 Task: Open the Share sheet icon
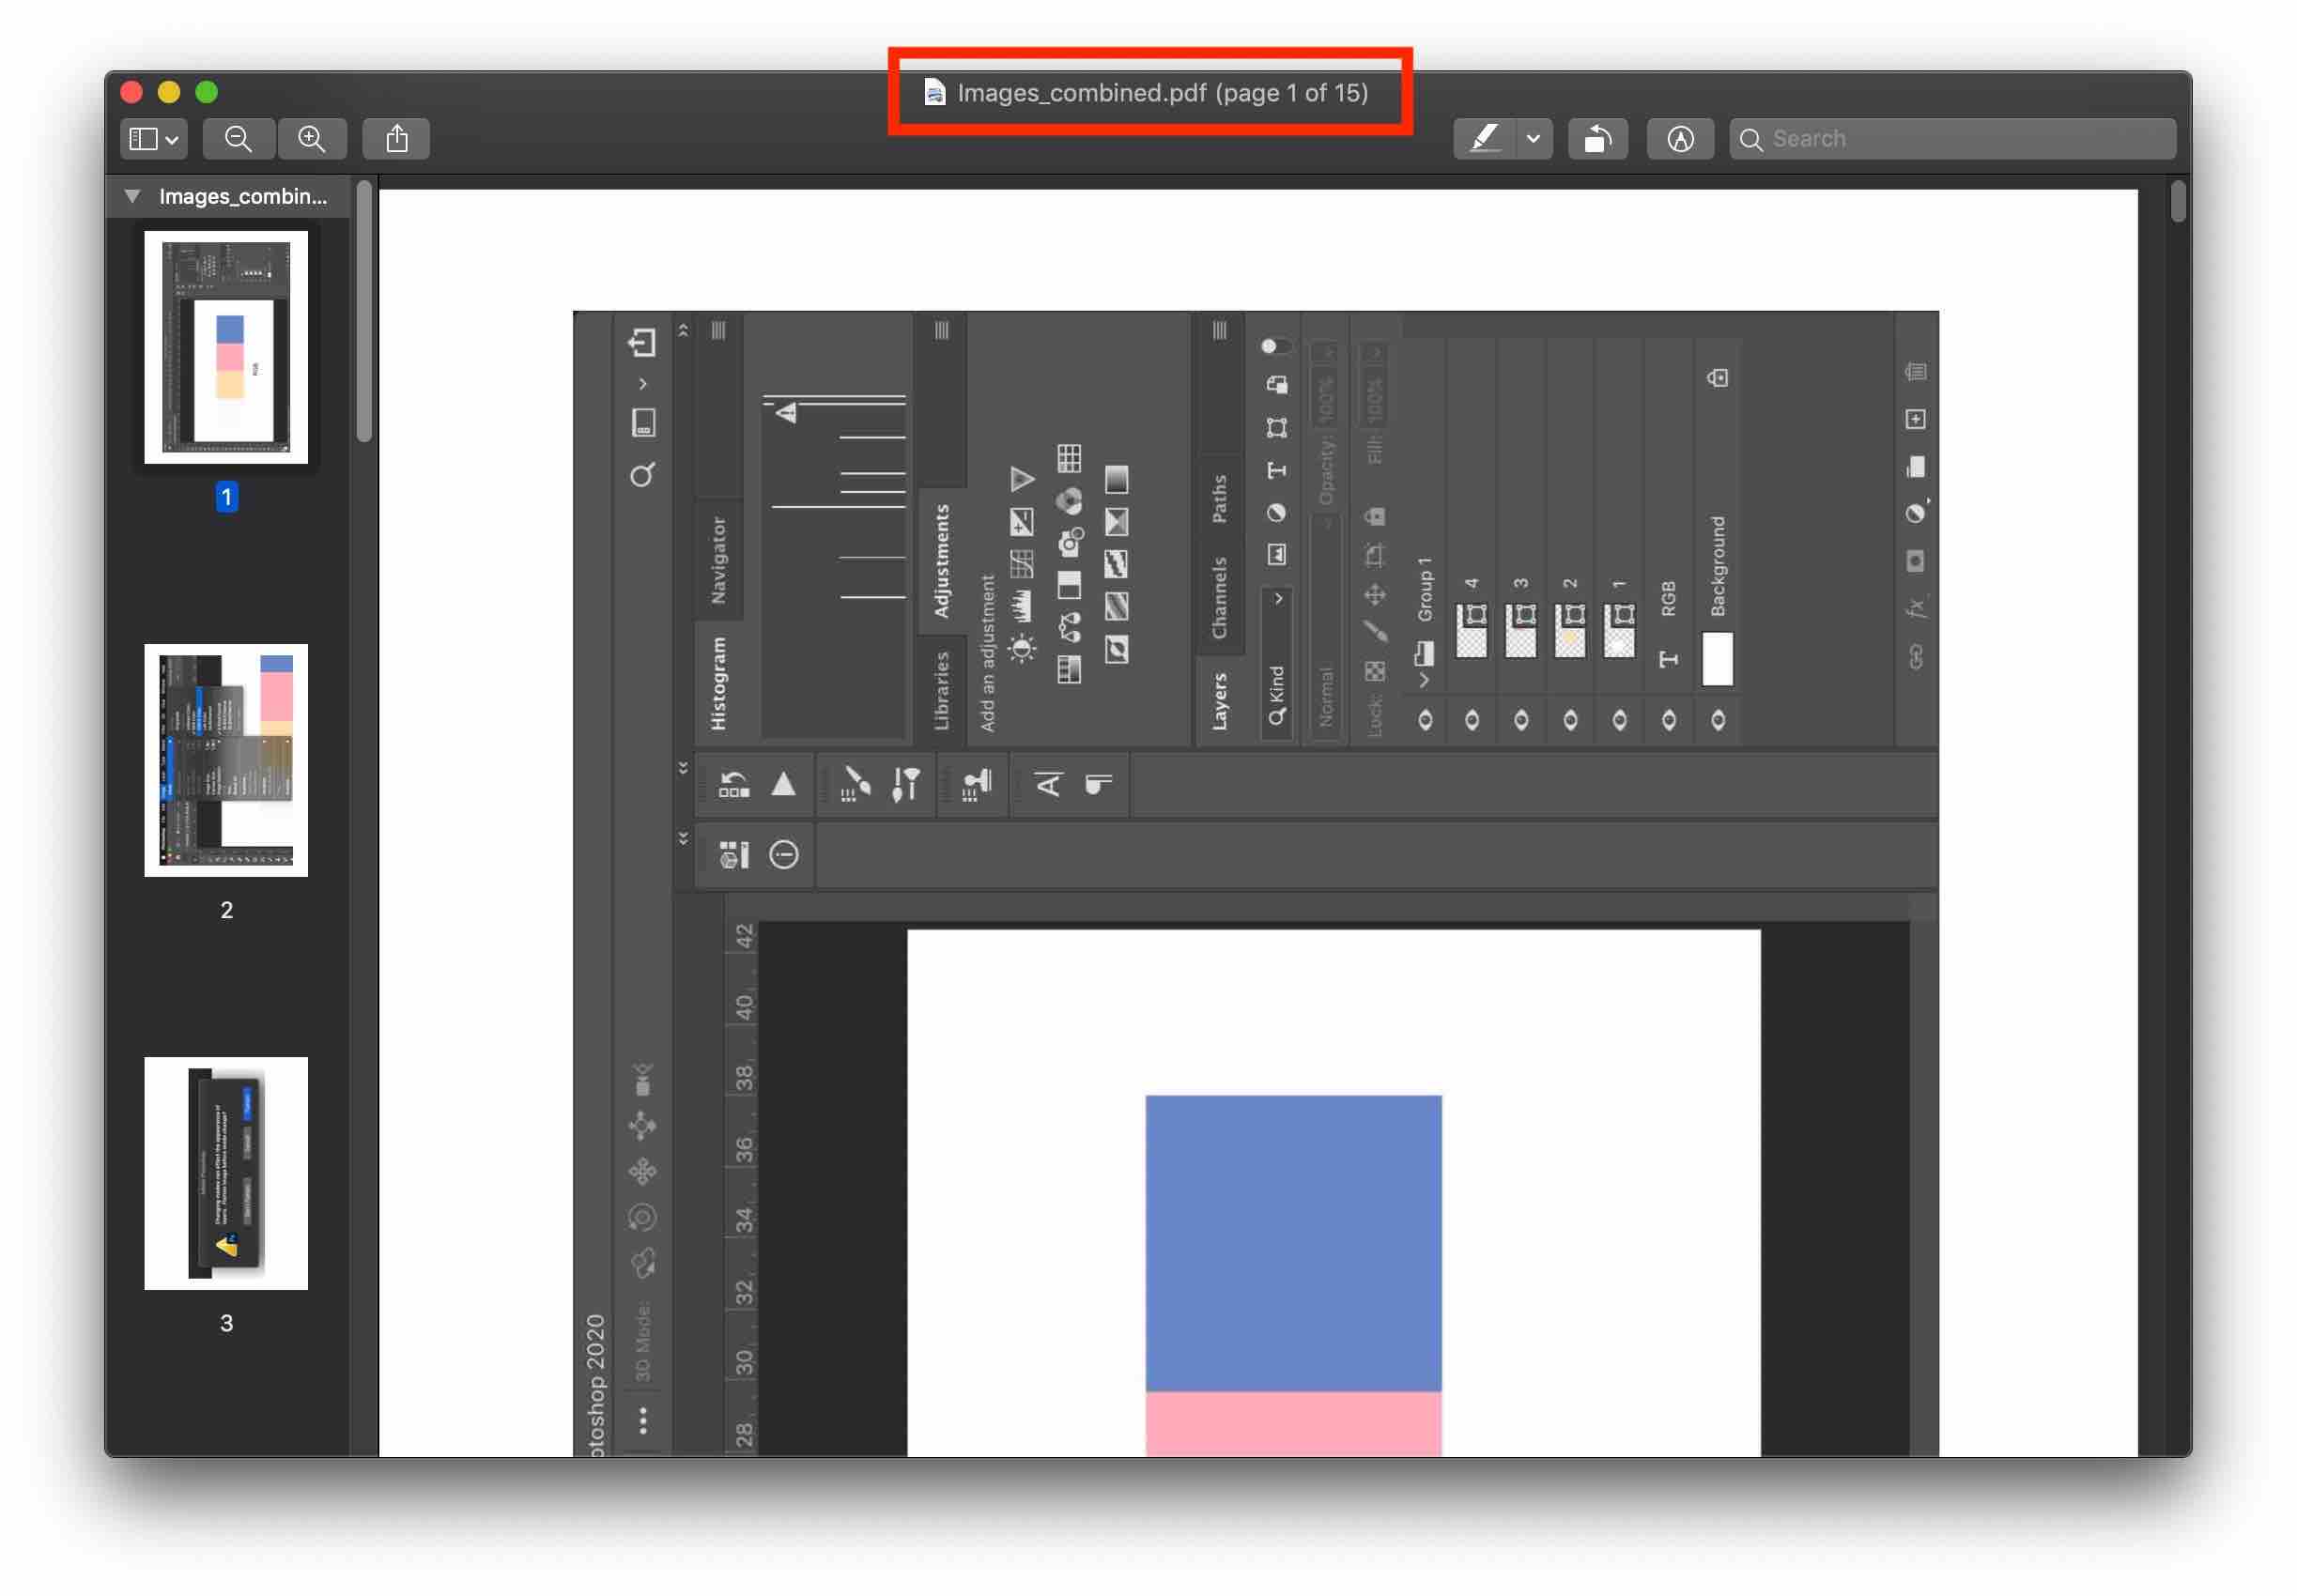397,139
